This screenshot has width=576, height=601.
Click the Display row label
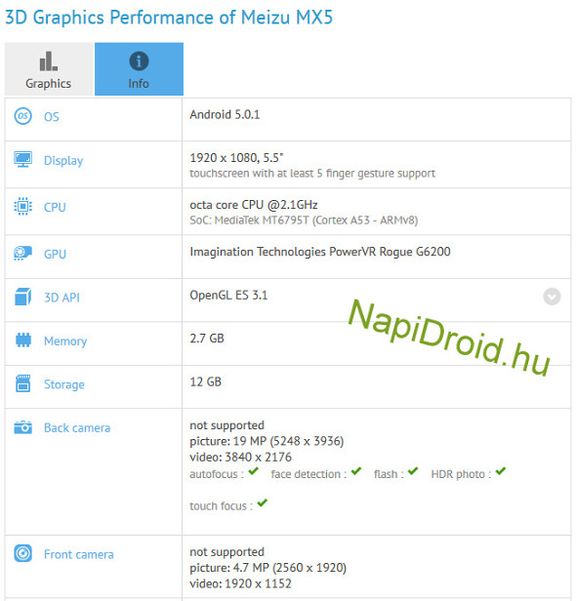pyautogui.click(x=63, y=161)
